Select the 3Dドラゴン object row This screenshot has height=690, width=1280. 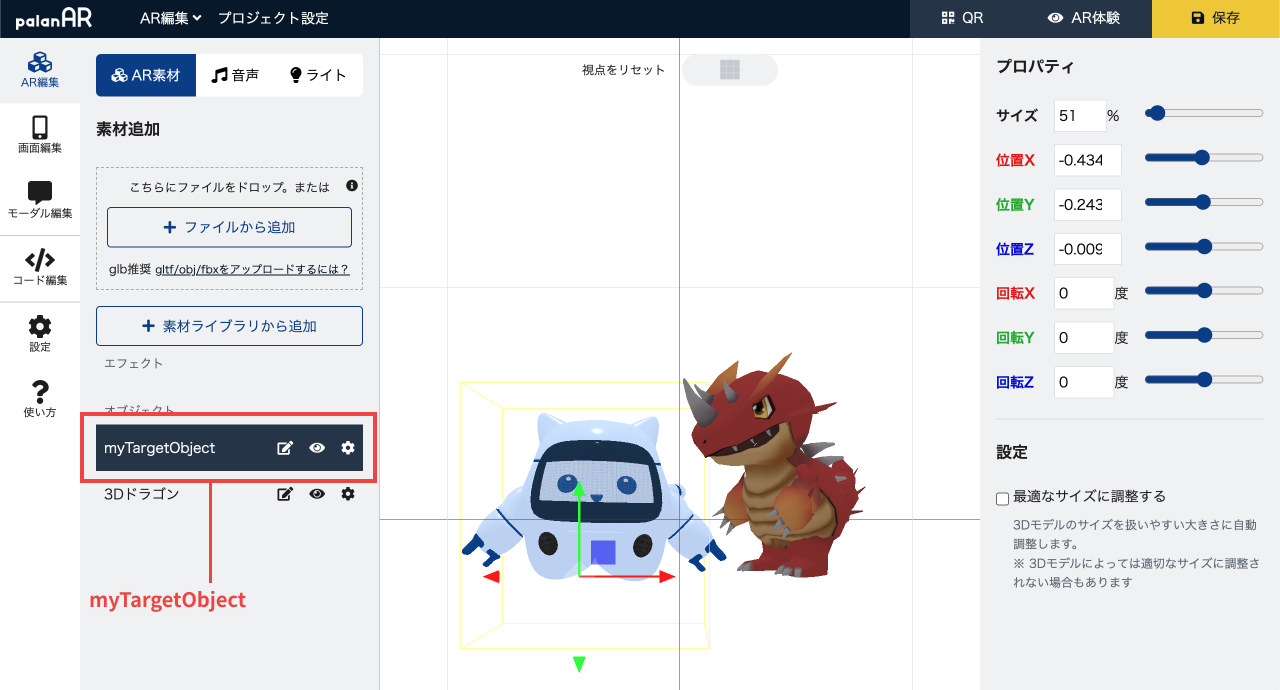pyautogui.click(x=229, y=494)
